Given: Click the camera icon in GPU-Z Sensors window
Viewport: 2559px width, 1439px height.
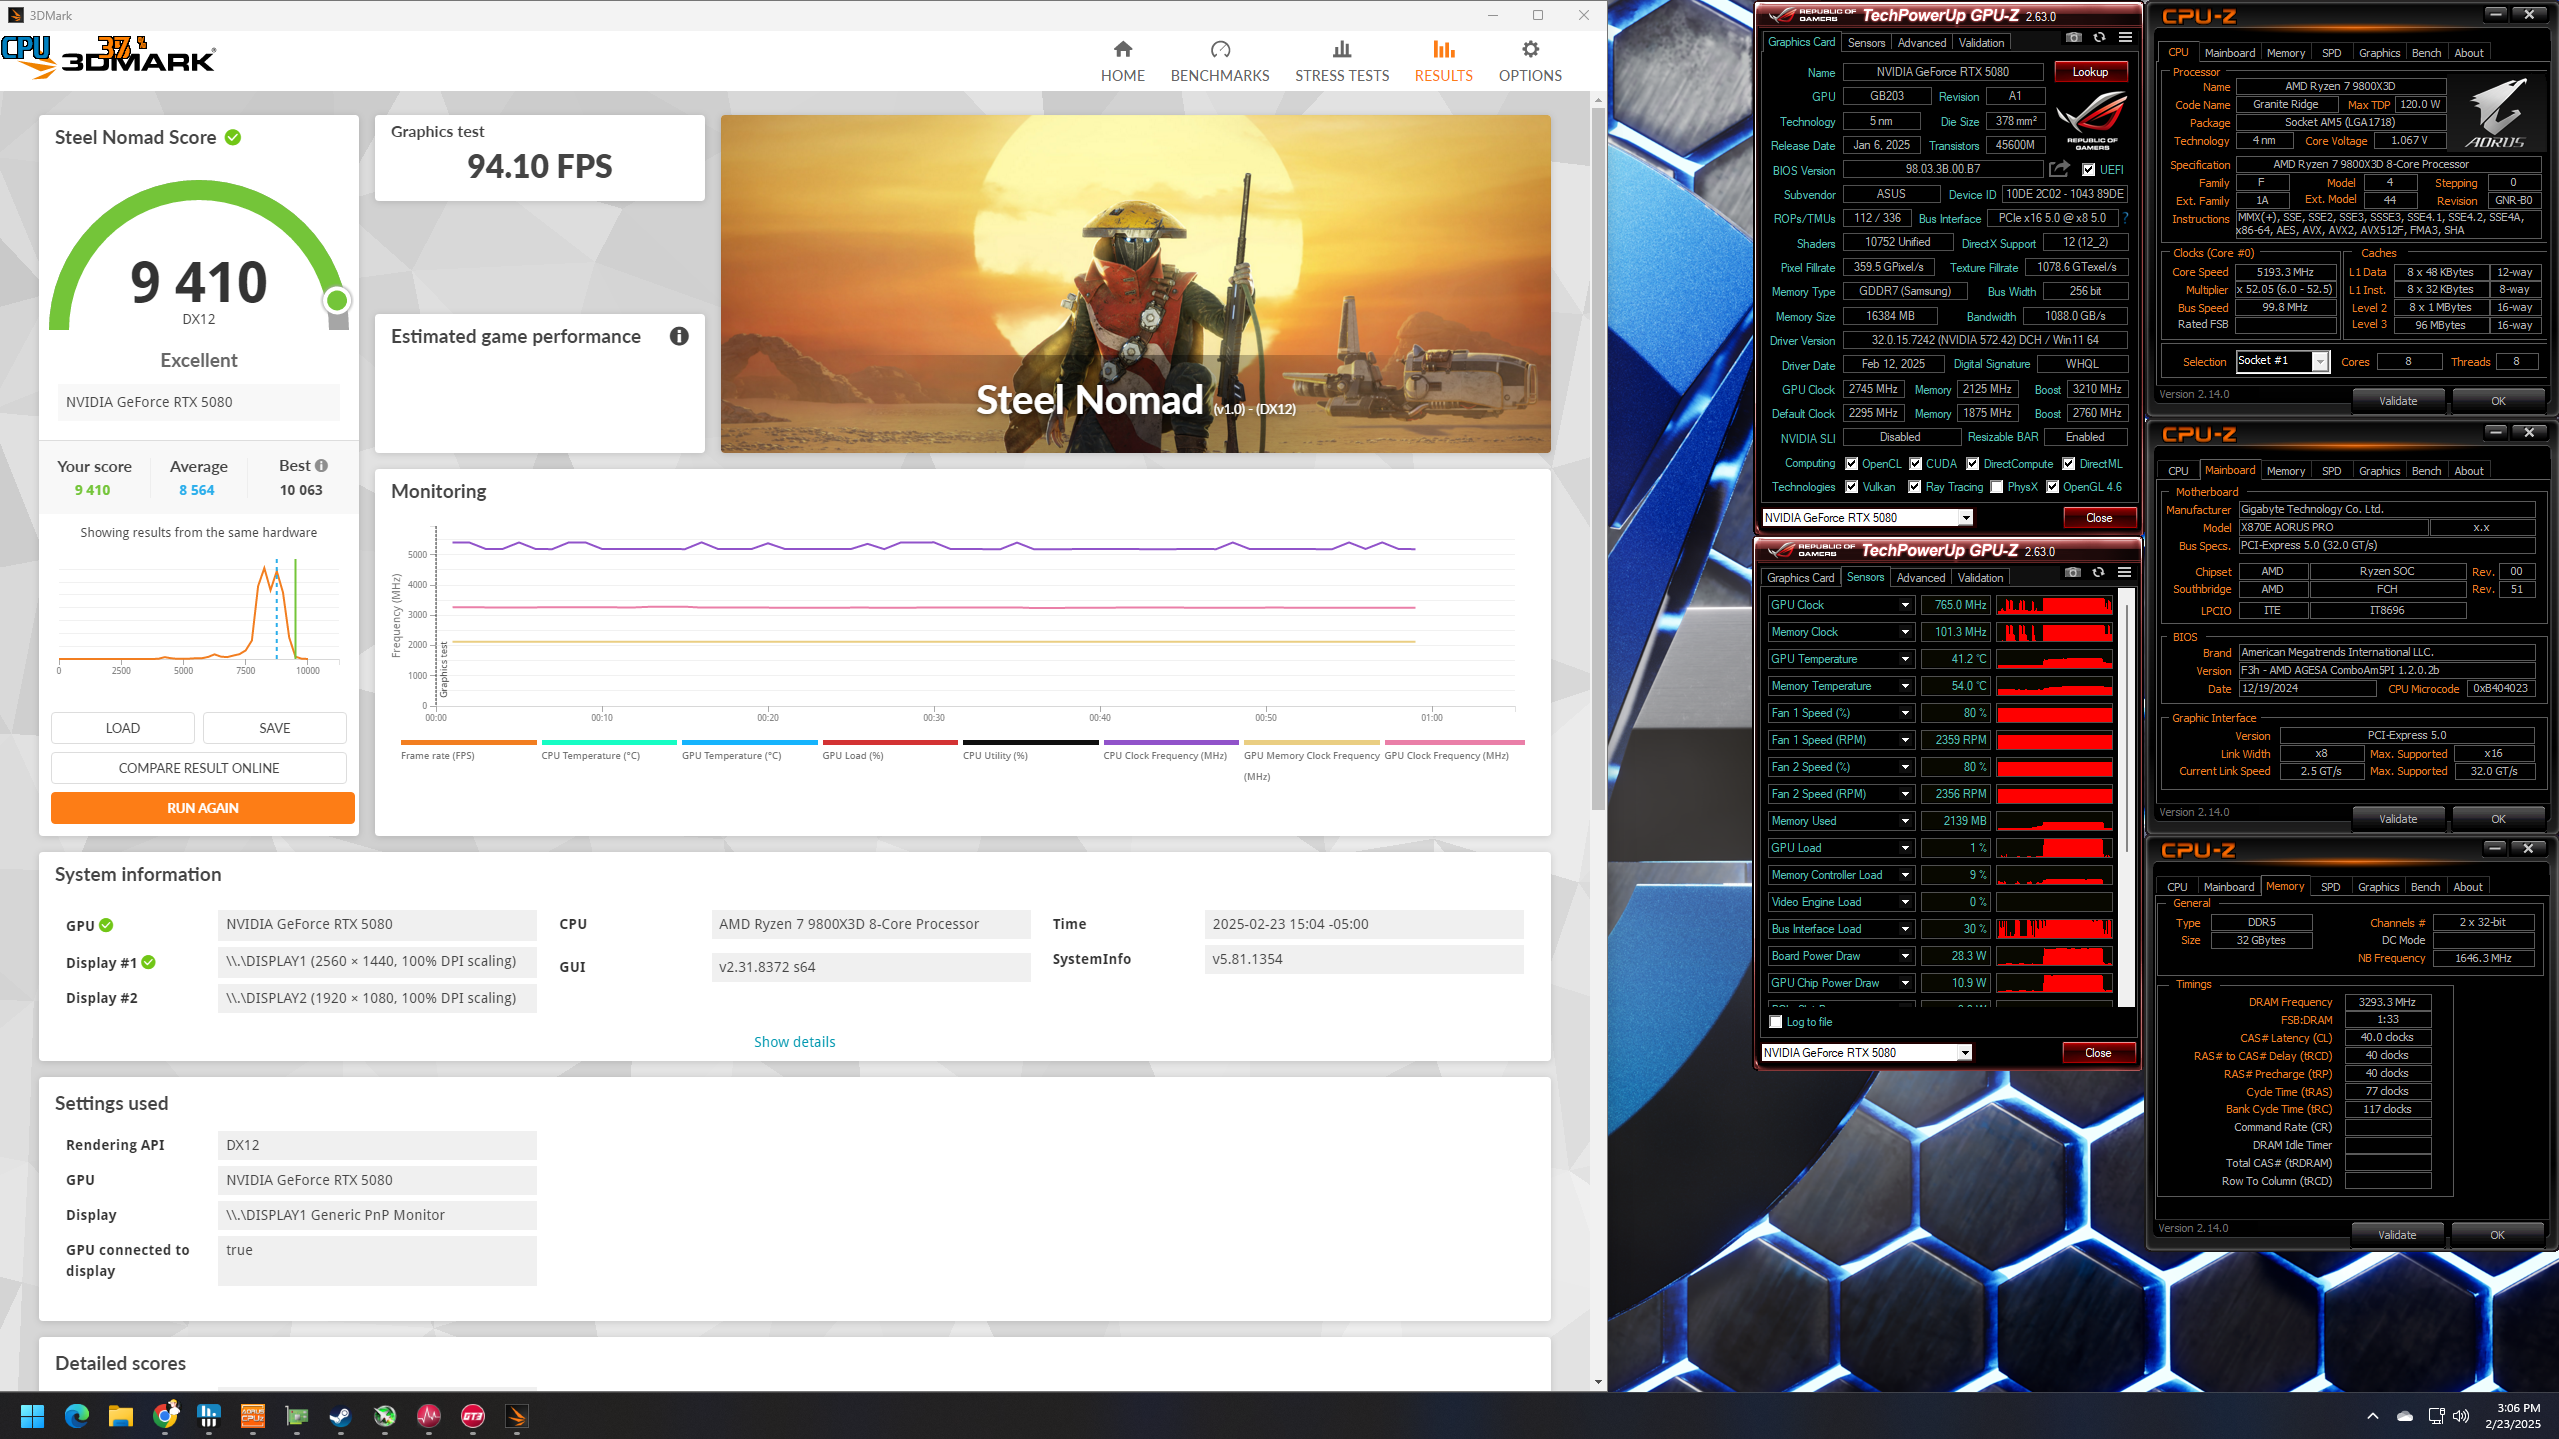Looking at the screenshot, I should pos(2073,573).
